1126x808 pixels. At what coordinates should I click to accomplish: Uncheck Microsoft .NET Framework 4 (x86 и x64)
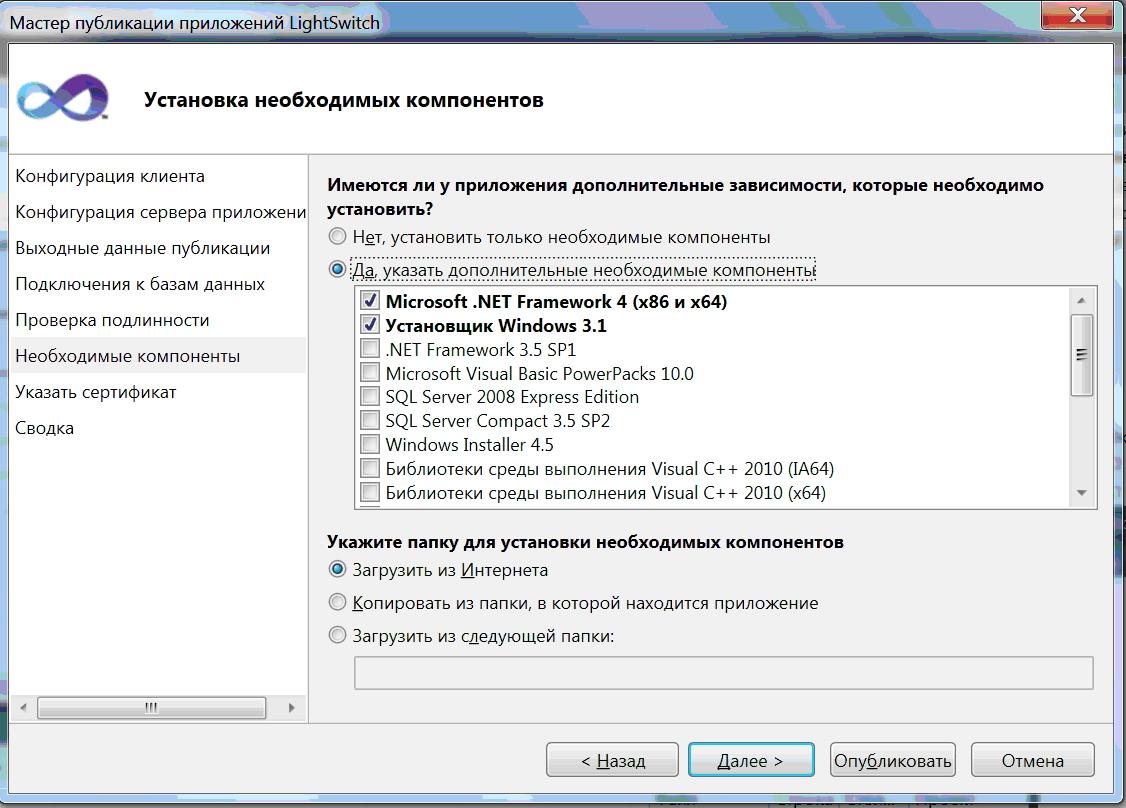(370, 300)
